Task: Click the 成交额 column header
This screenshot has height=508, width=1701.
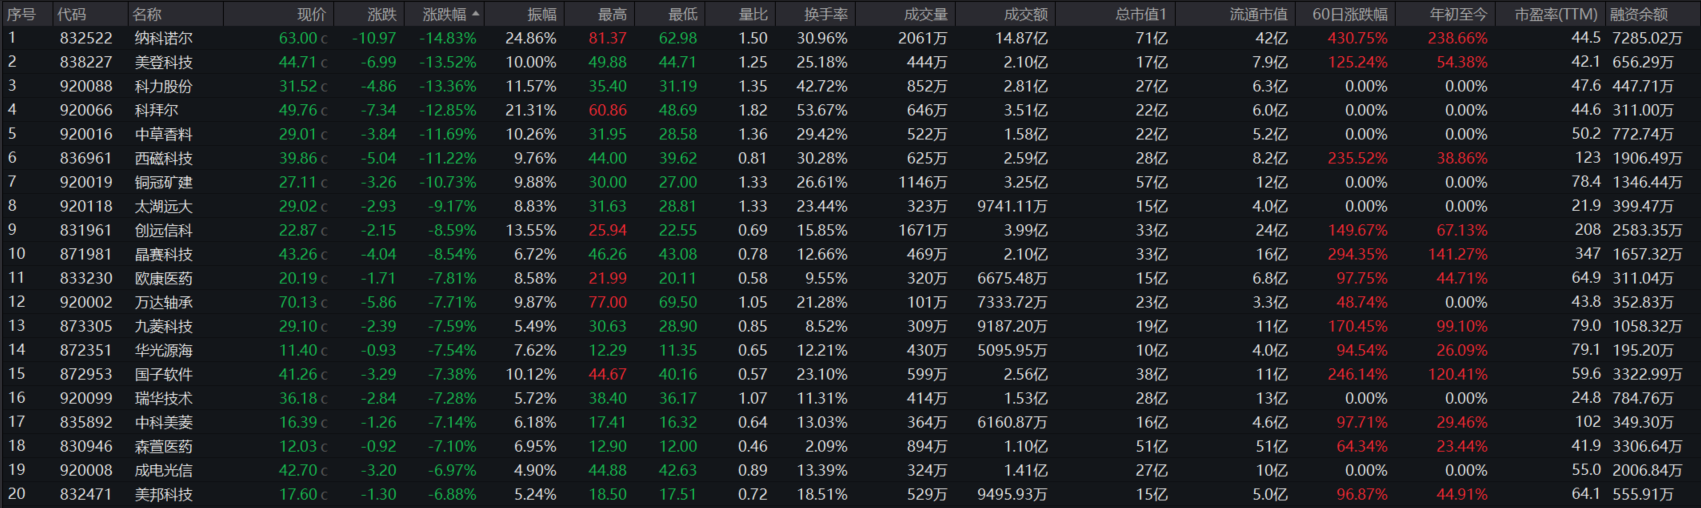Action: coord(1025,14)
